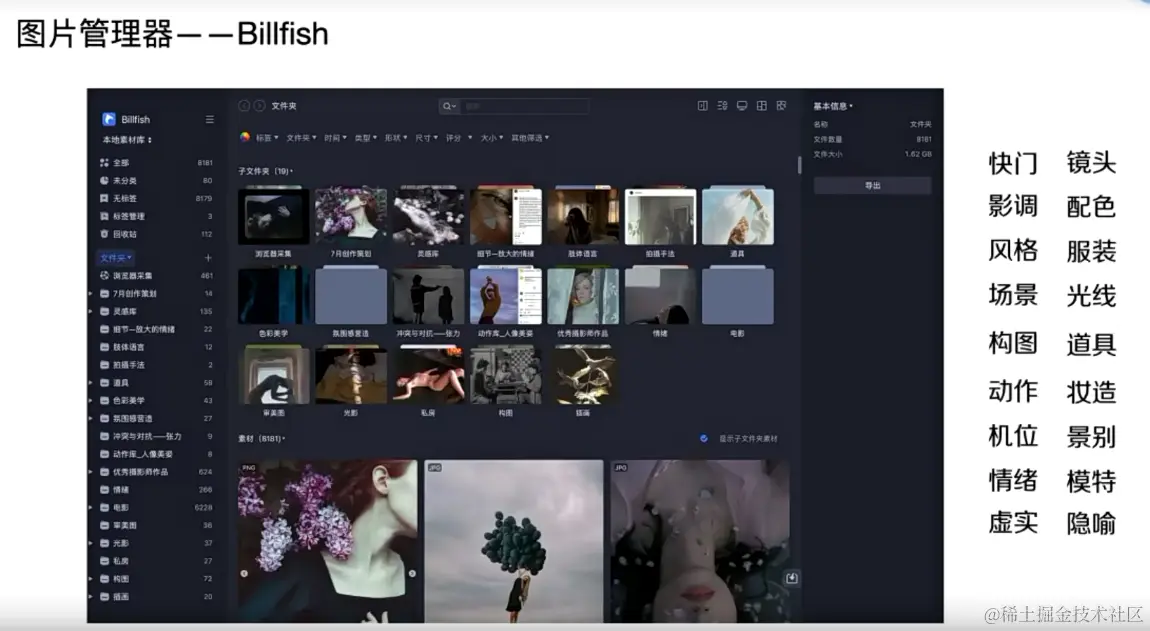Switch to the grid layout icon
1150x631 pixels.
click(x=762, y=106)
